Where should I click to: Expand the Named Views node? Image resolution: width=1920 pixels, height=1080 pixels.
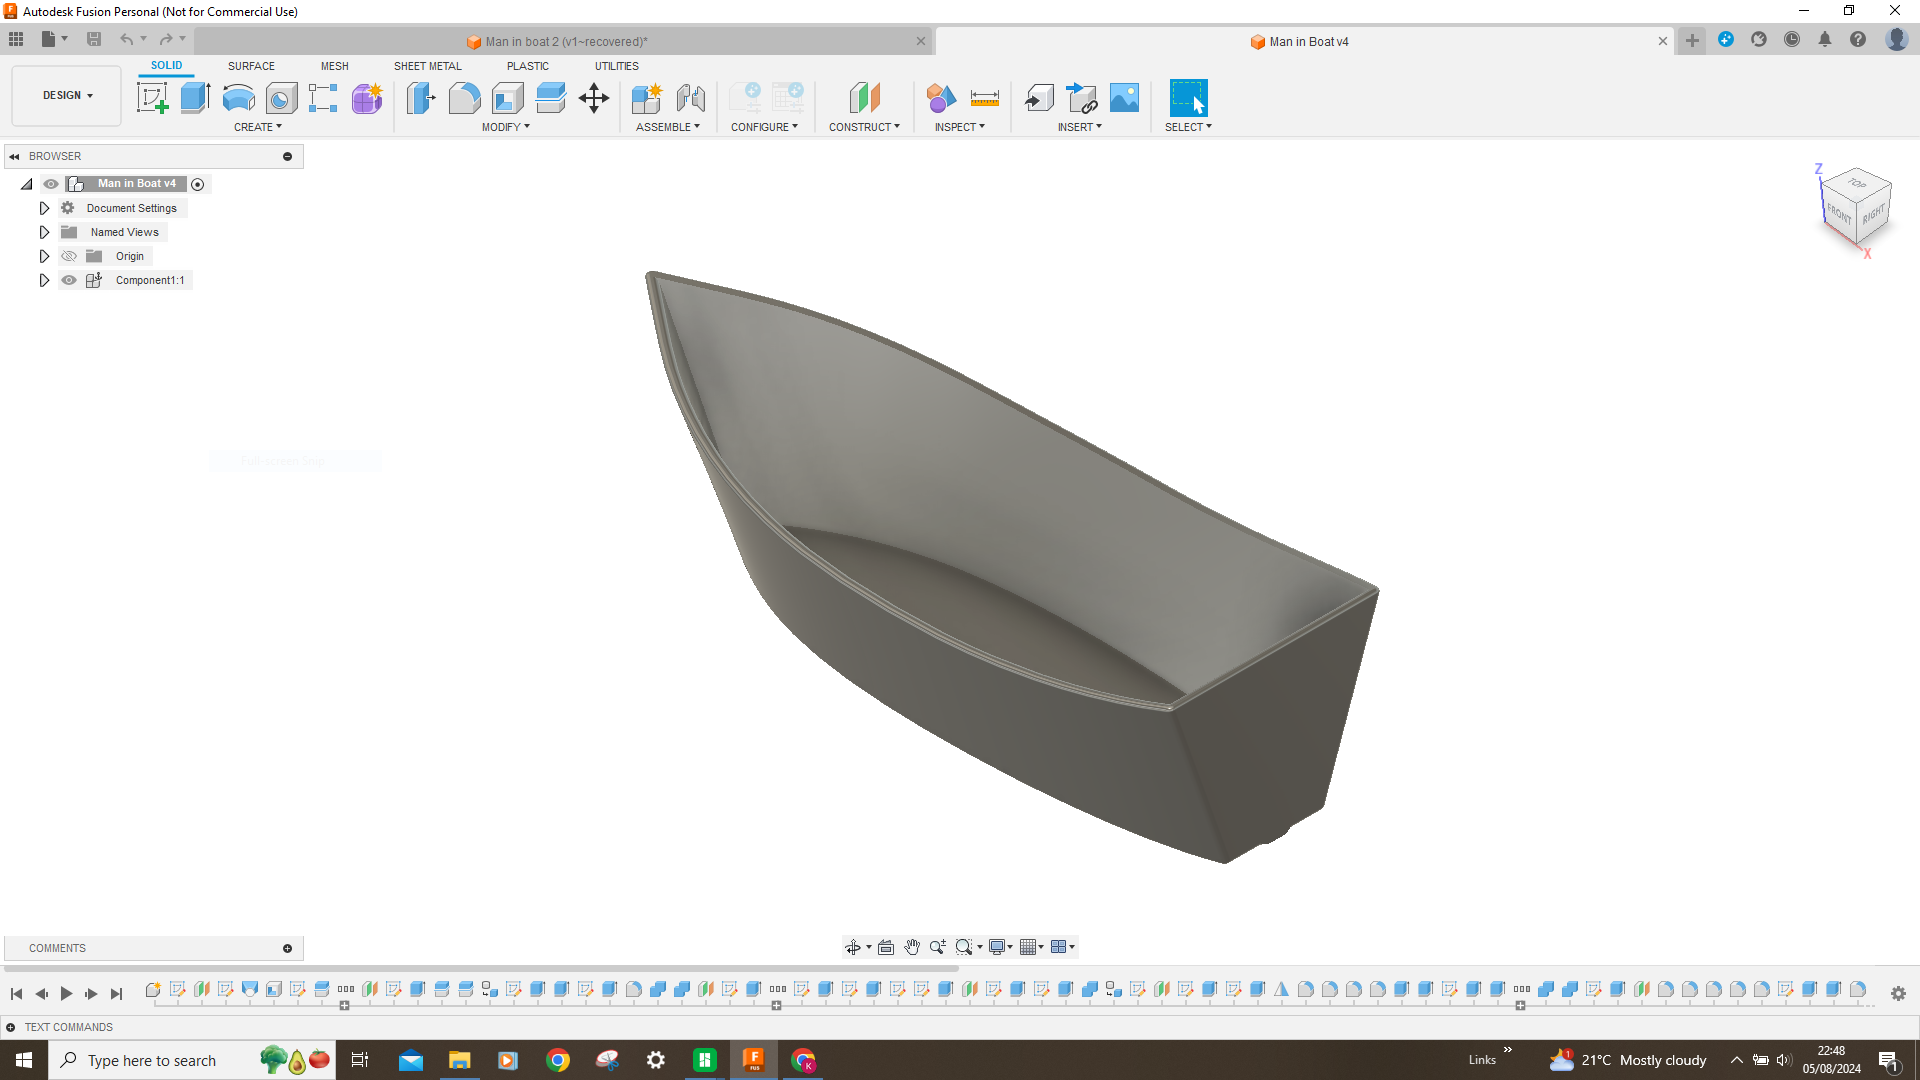44,232
